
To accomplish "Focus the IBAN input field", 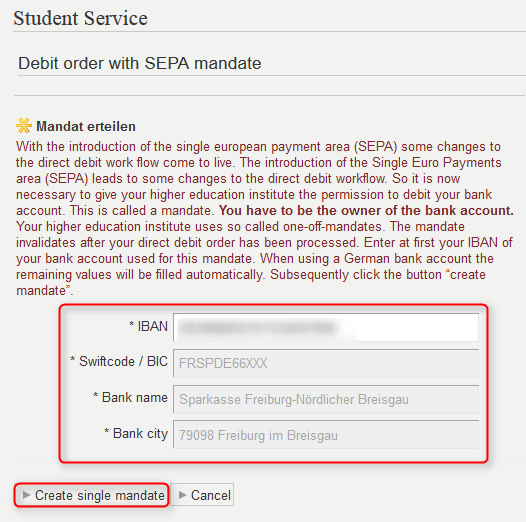I will pyautogui.click(x=326, y=327).
